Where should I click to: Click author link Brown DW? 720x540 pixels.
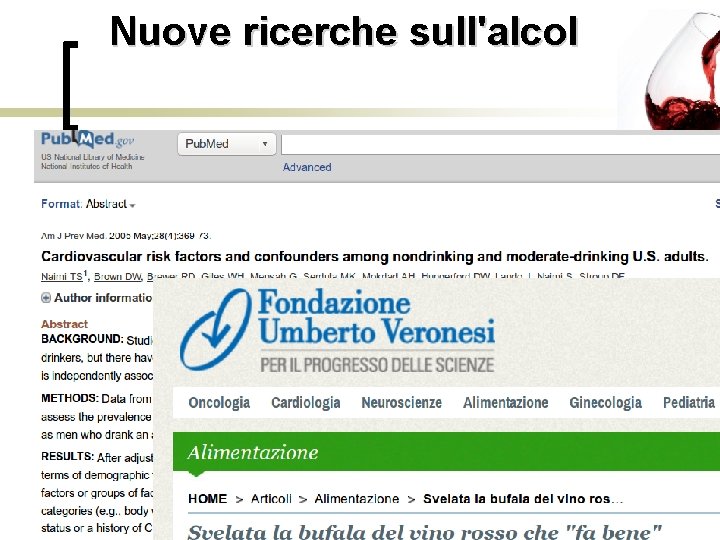(118, 276)
